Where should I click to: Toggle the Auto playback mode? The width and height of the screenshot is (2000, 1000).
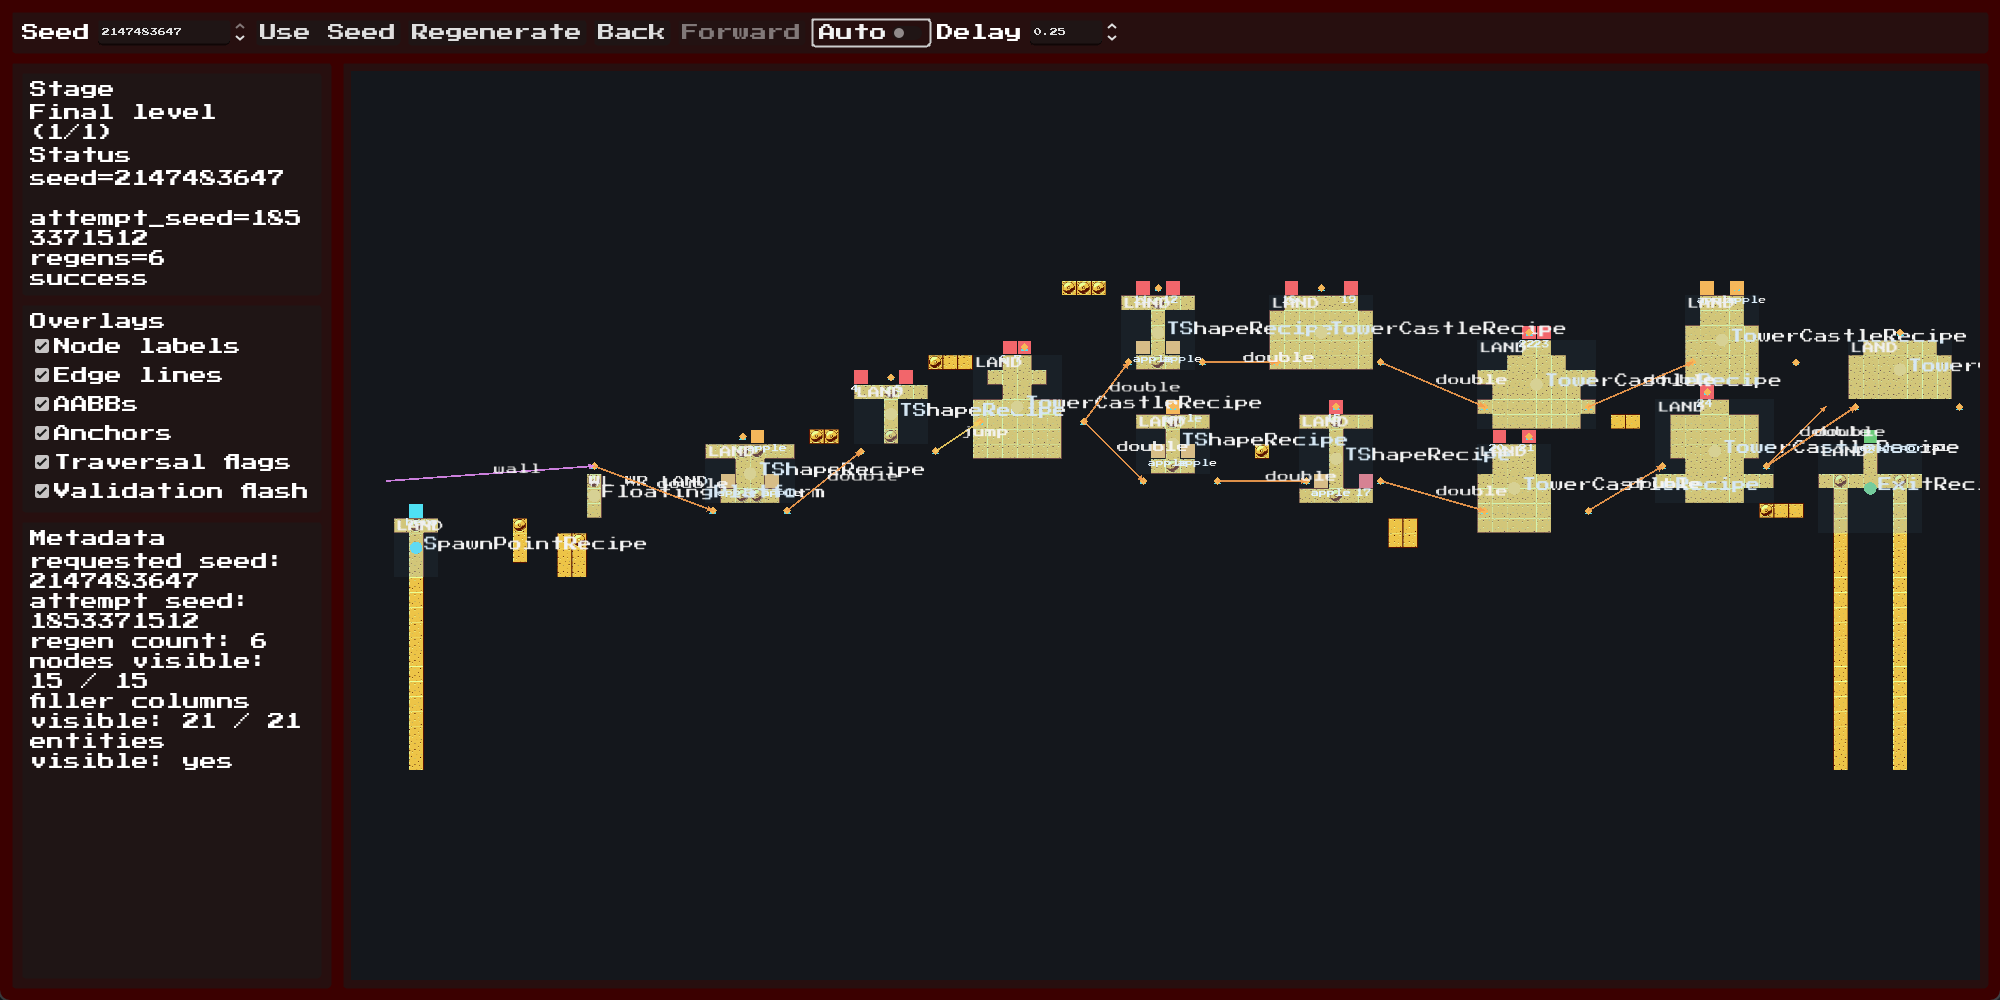pos(870,31)
